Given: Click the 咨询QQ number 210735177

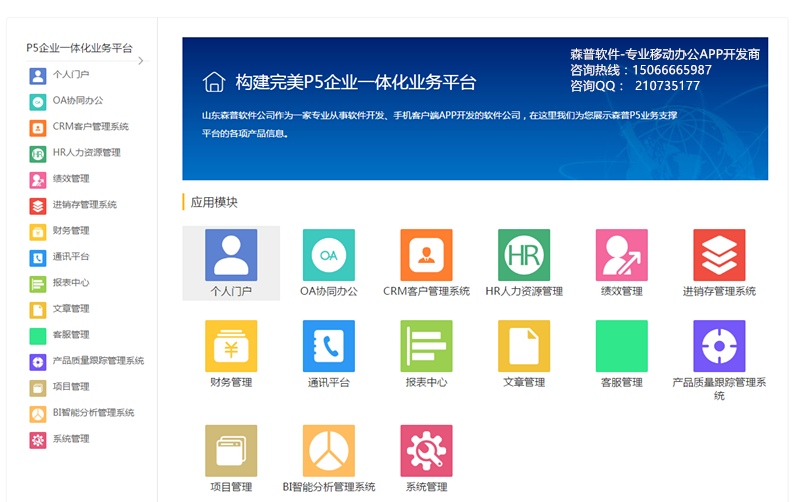Looking at the screenshot, I should pyautogui.click(x=667, y=86).
